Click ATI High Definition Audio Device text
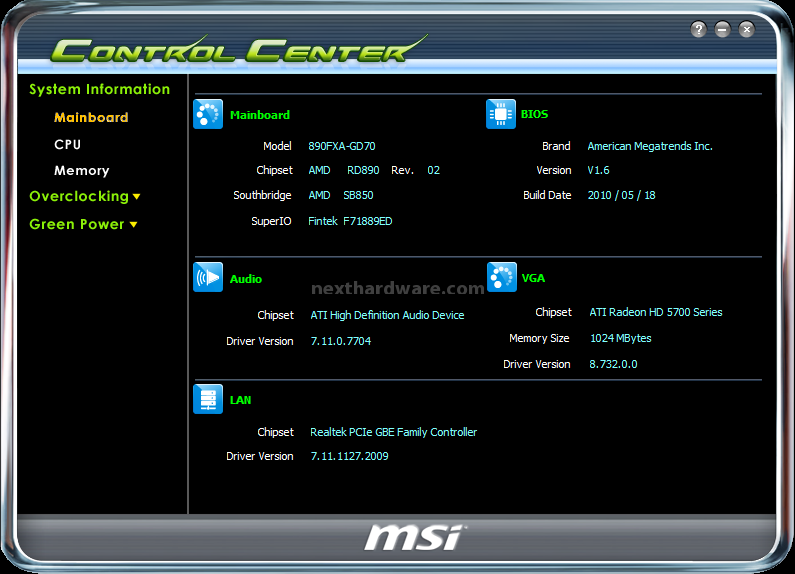This screenshot has width=795, height=574. coord(387,315)
